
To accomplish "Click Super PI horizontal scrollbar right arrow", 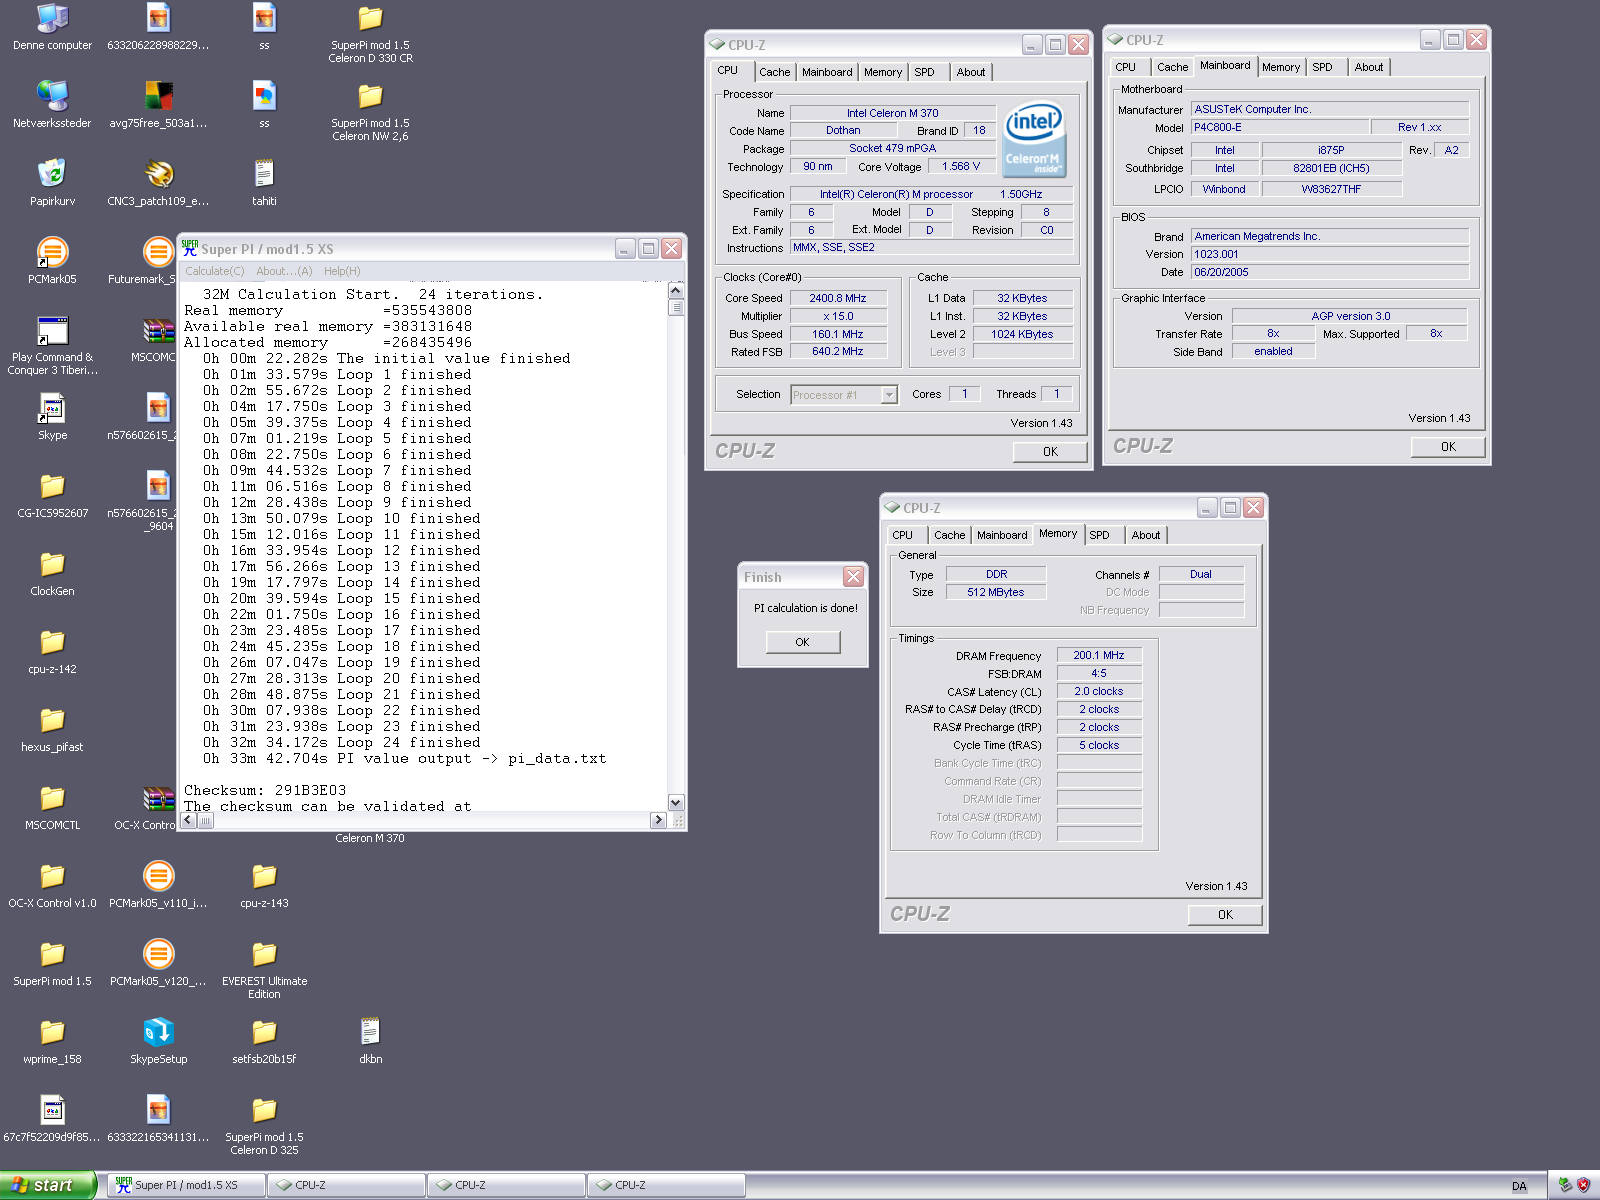I will 658,820.
